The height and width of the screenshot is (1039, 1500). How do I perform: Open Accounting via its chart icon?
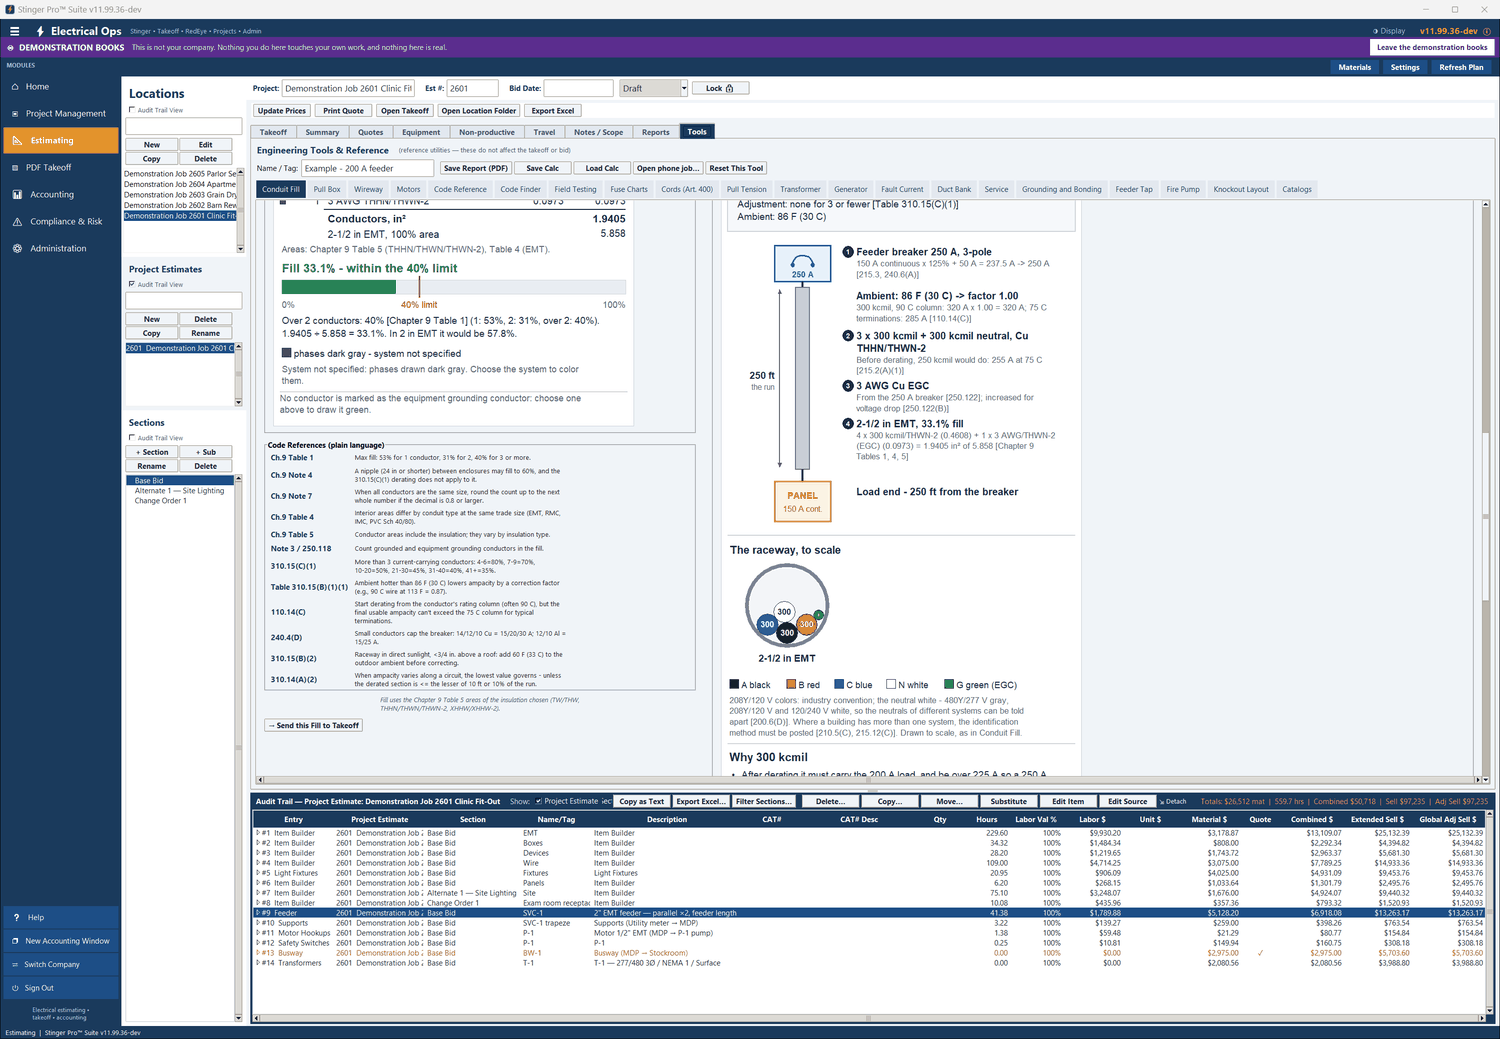(x=16, y=194)
